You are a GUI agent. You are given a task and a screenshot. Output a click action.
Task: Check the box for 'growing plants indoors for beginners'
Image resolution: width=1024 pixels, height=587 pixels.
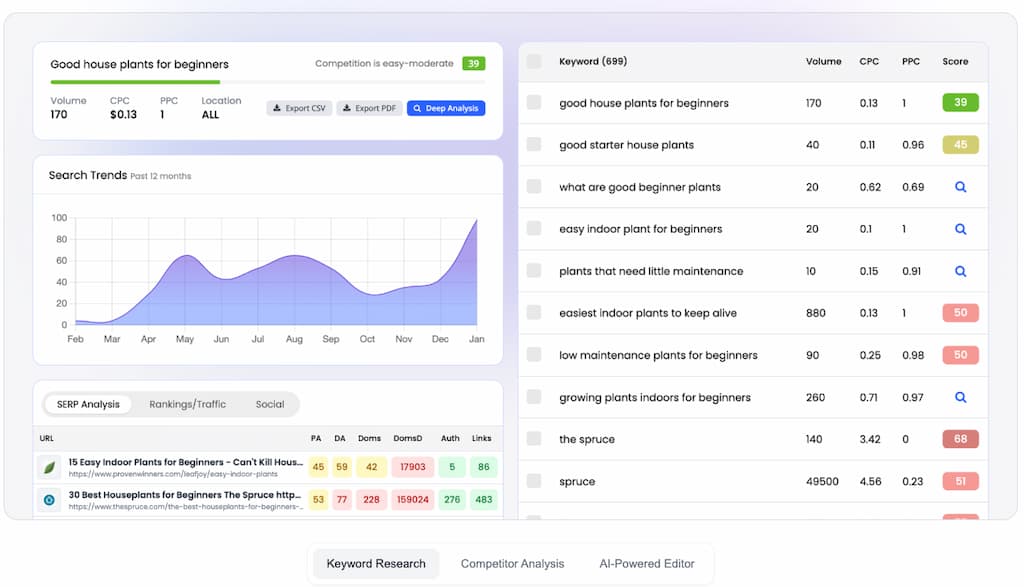(x=534, y=397)
